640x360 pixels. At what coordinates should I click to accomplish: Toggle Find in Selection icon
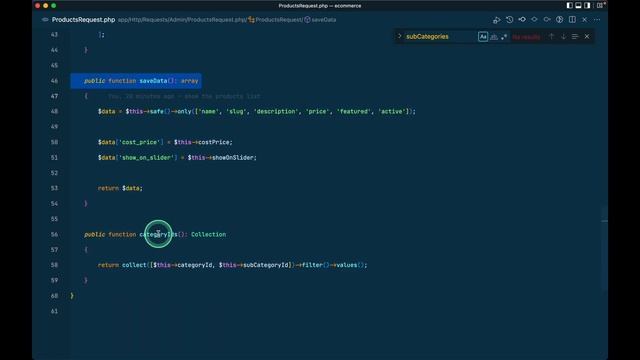(x=575, y=37)
